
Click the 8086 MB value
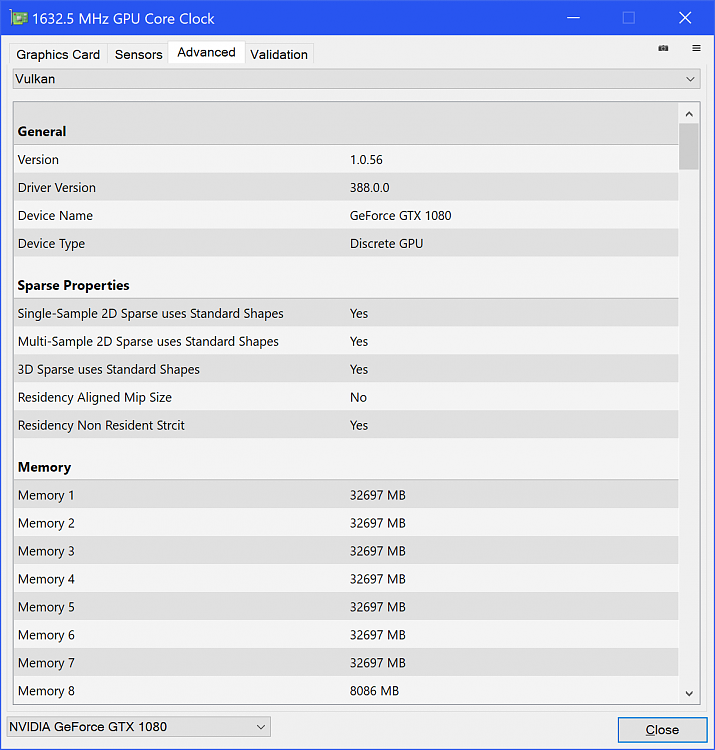click(x=374, y=691)
